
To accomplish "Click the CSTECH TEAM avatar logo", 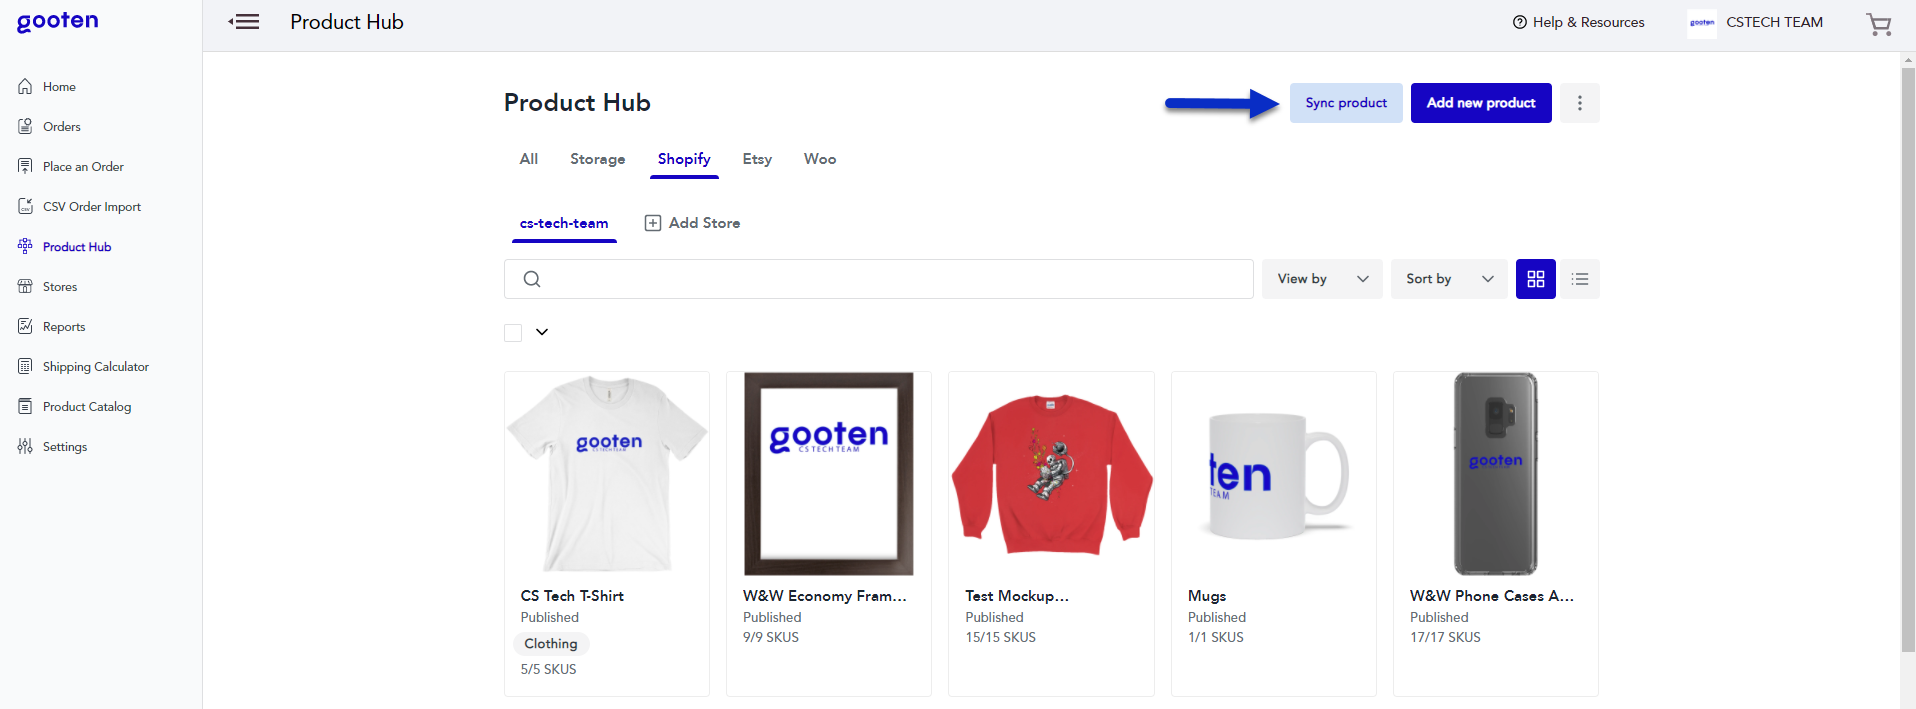I will pos(1701,22).
